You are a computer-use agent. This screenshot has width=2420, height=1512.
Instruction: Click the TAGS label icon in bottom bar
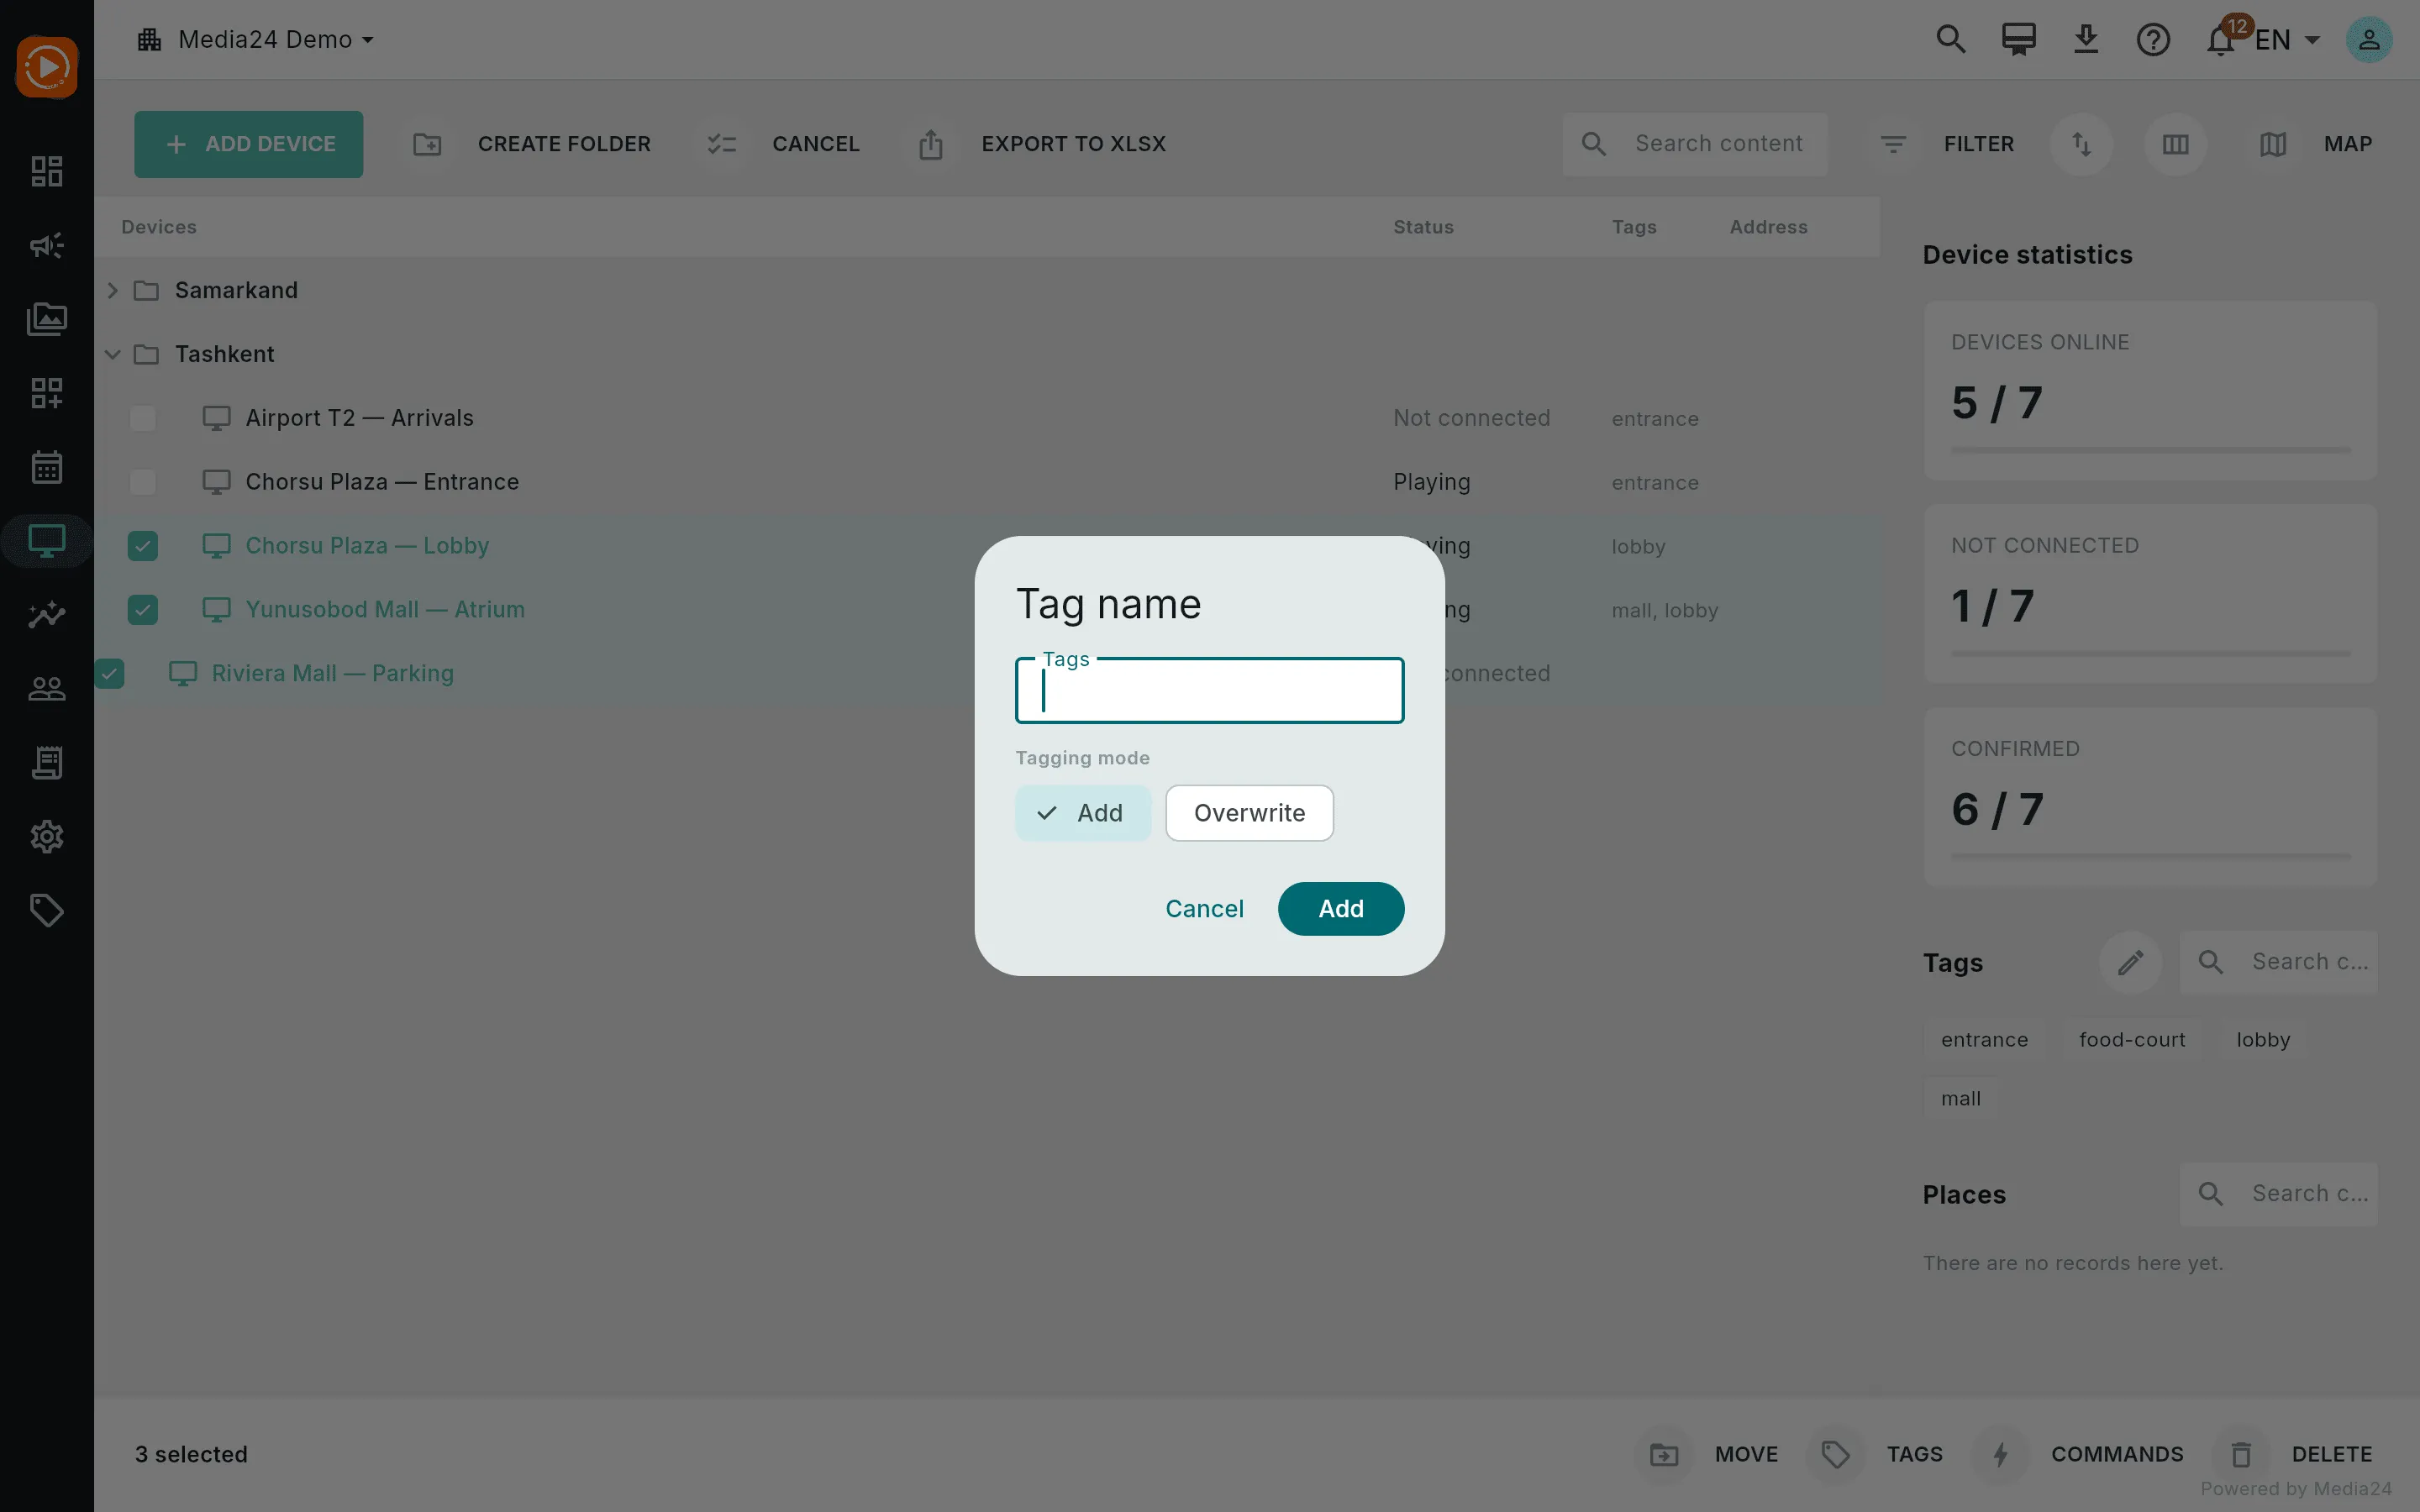[1836, 1454]
